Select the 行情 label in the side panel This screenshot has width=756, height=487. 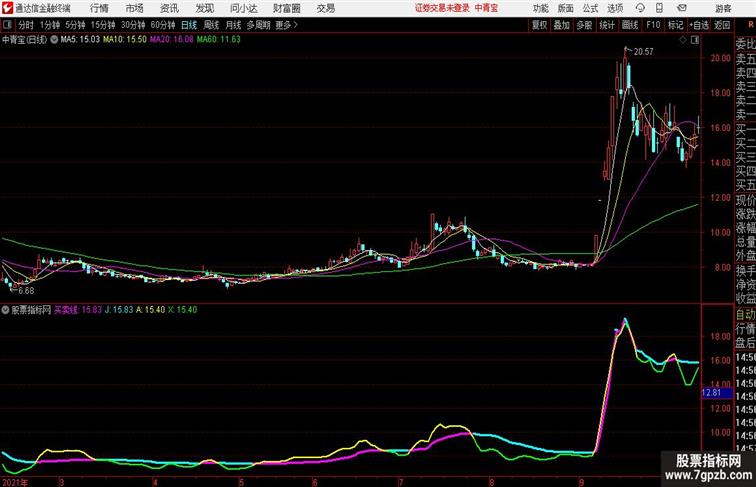coord(745,329)
